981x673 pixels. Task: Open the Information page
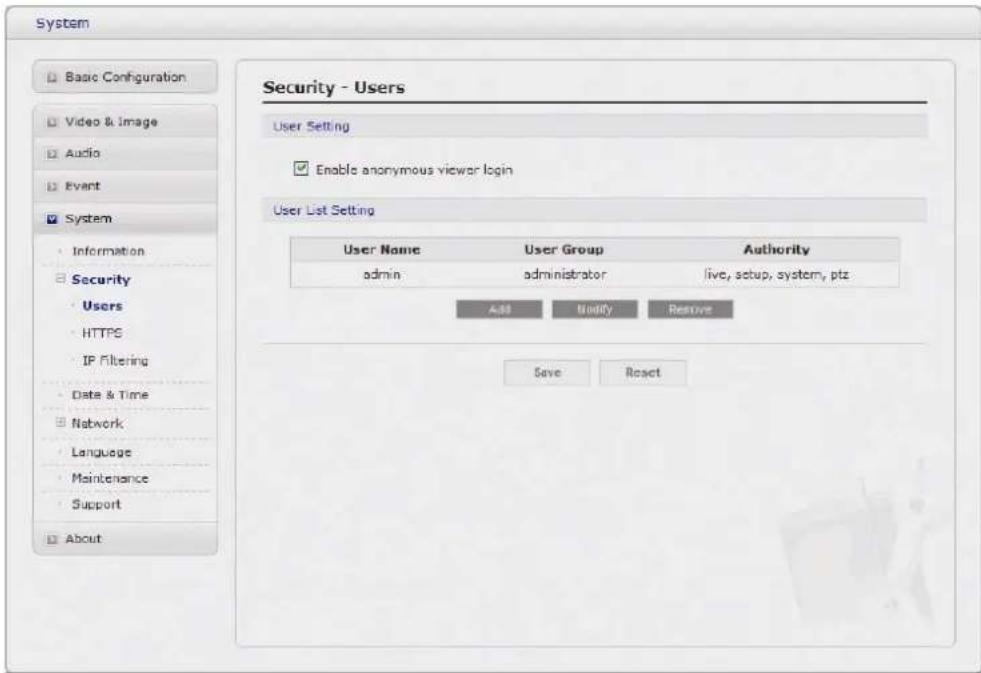point(108,251)
